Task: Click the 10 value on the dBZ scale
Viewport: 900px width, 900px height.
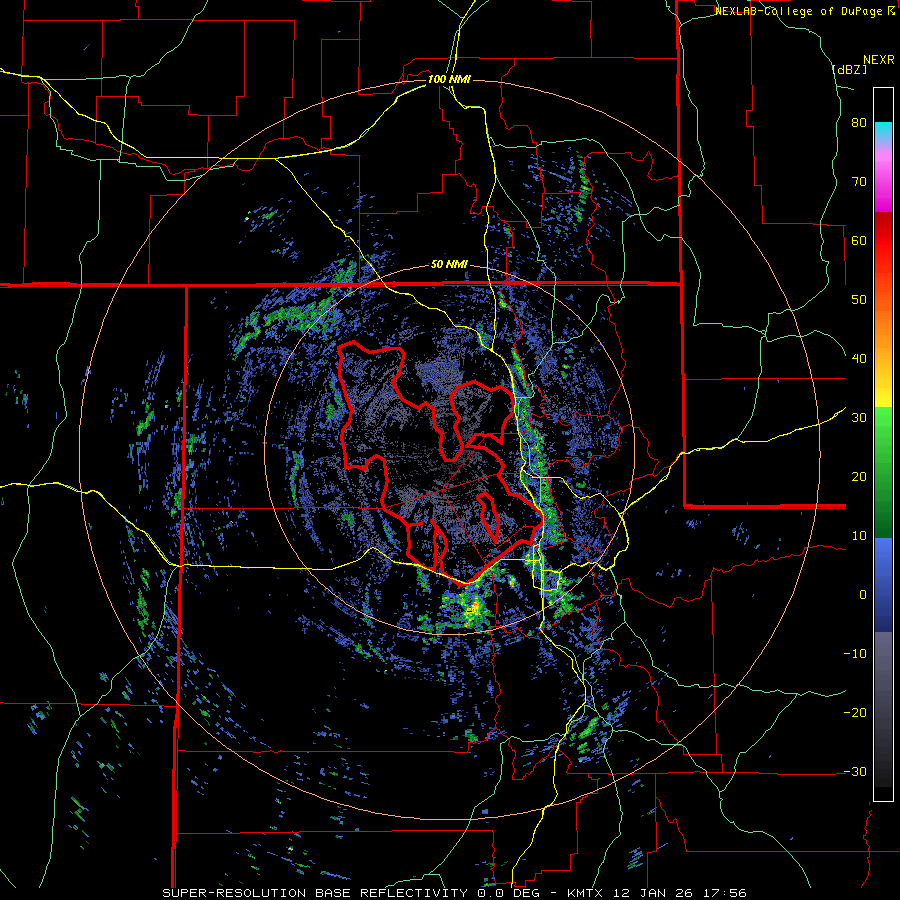Action: coord(859,536)
